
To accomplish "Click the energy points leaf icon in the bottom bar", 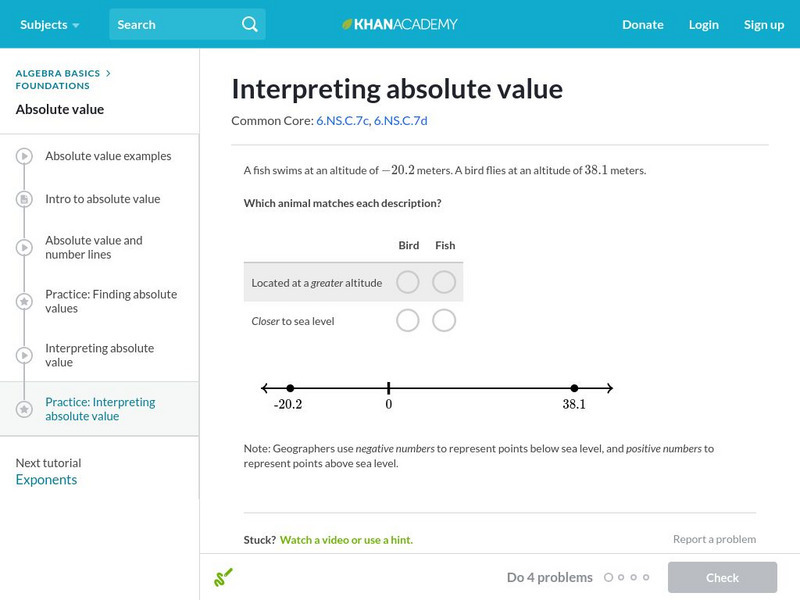I will (224, 577).
